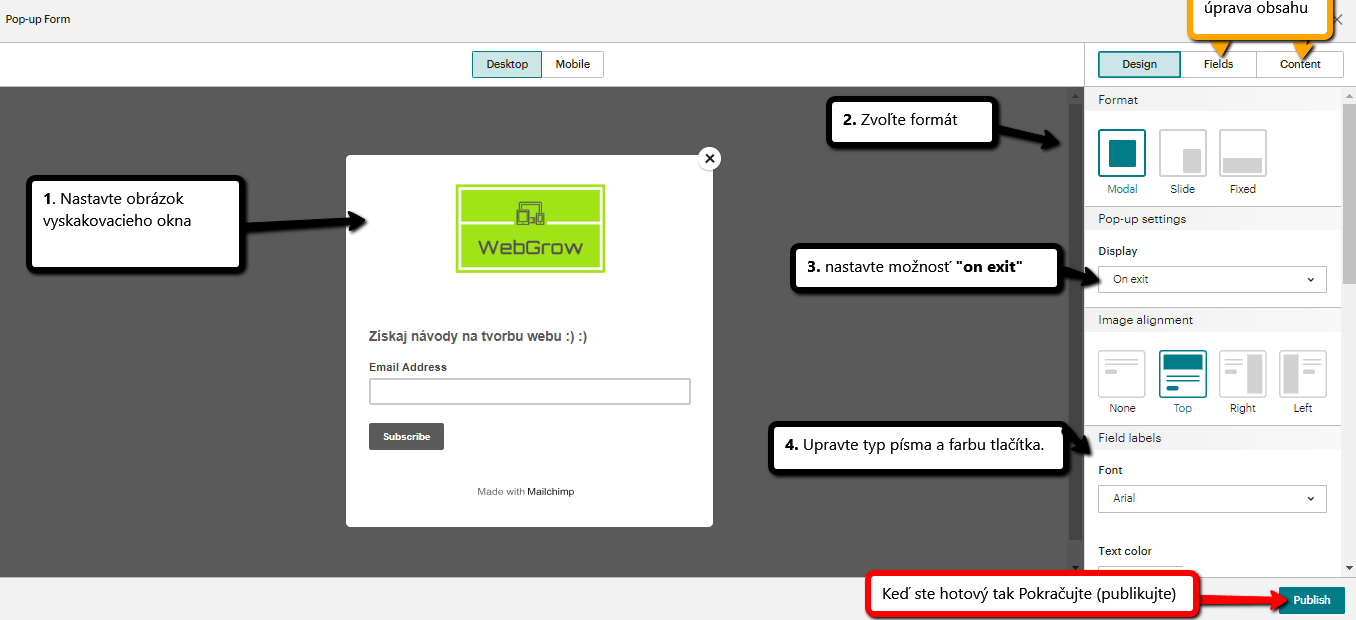Open the Display dropdown set to On exit
This screenshot has width=1356, height=620.
pos(1212,279)
